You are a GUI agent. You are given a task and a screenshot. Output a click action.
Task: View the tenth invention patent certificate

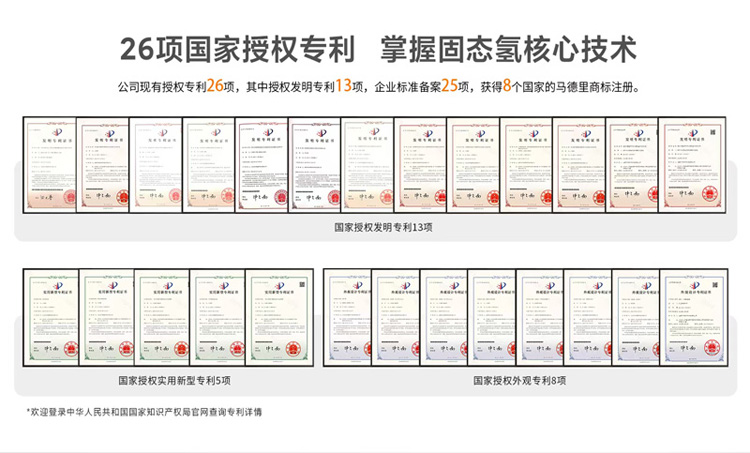(527, 165)
